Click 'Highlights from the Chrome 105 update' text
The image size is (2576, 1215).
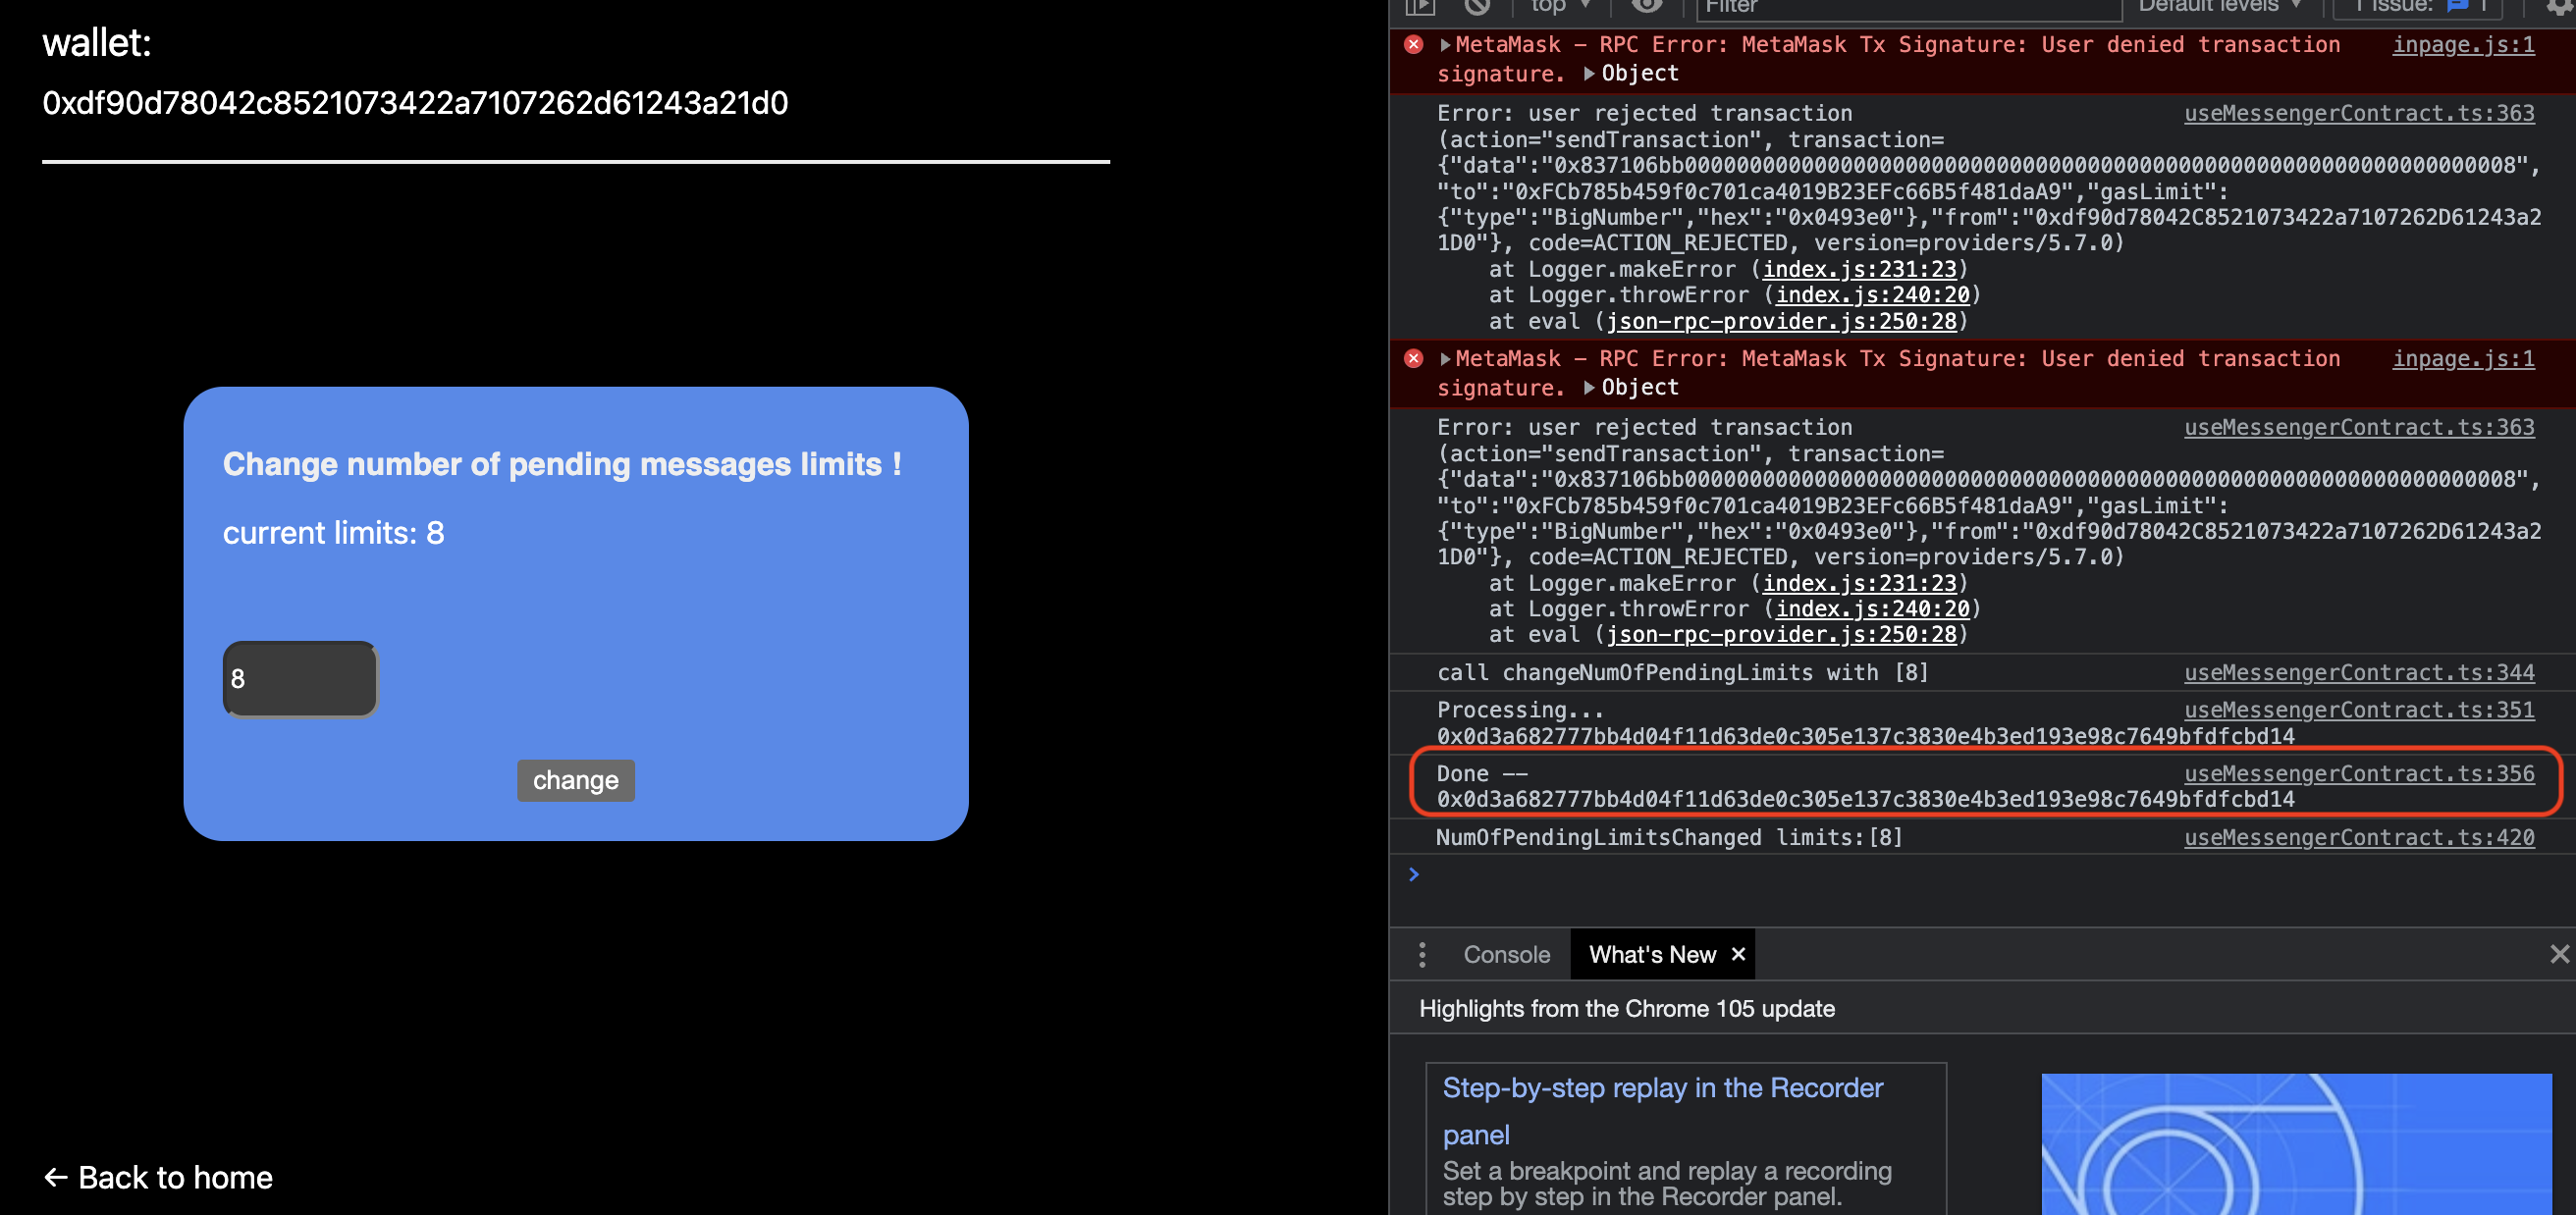coord(1627,1008)
